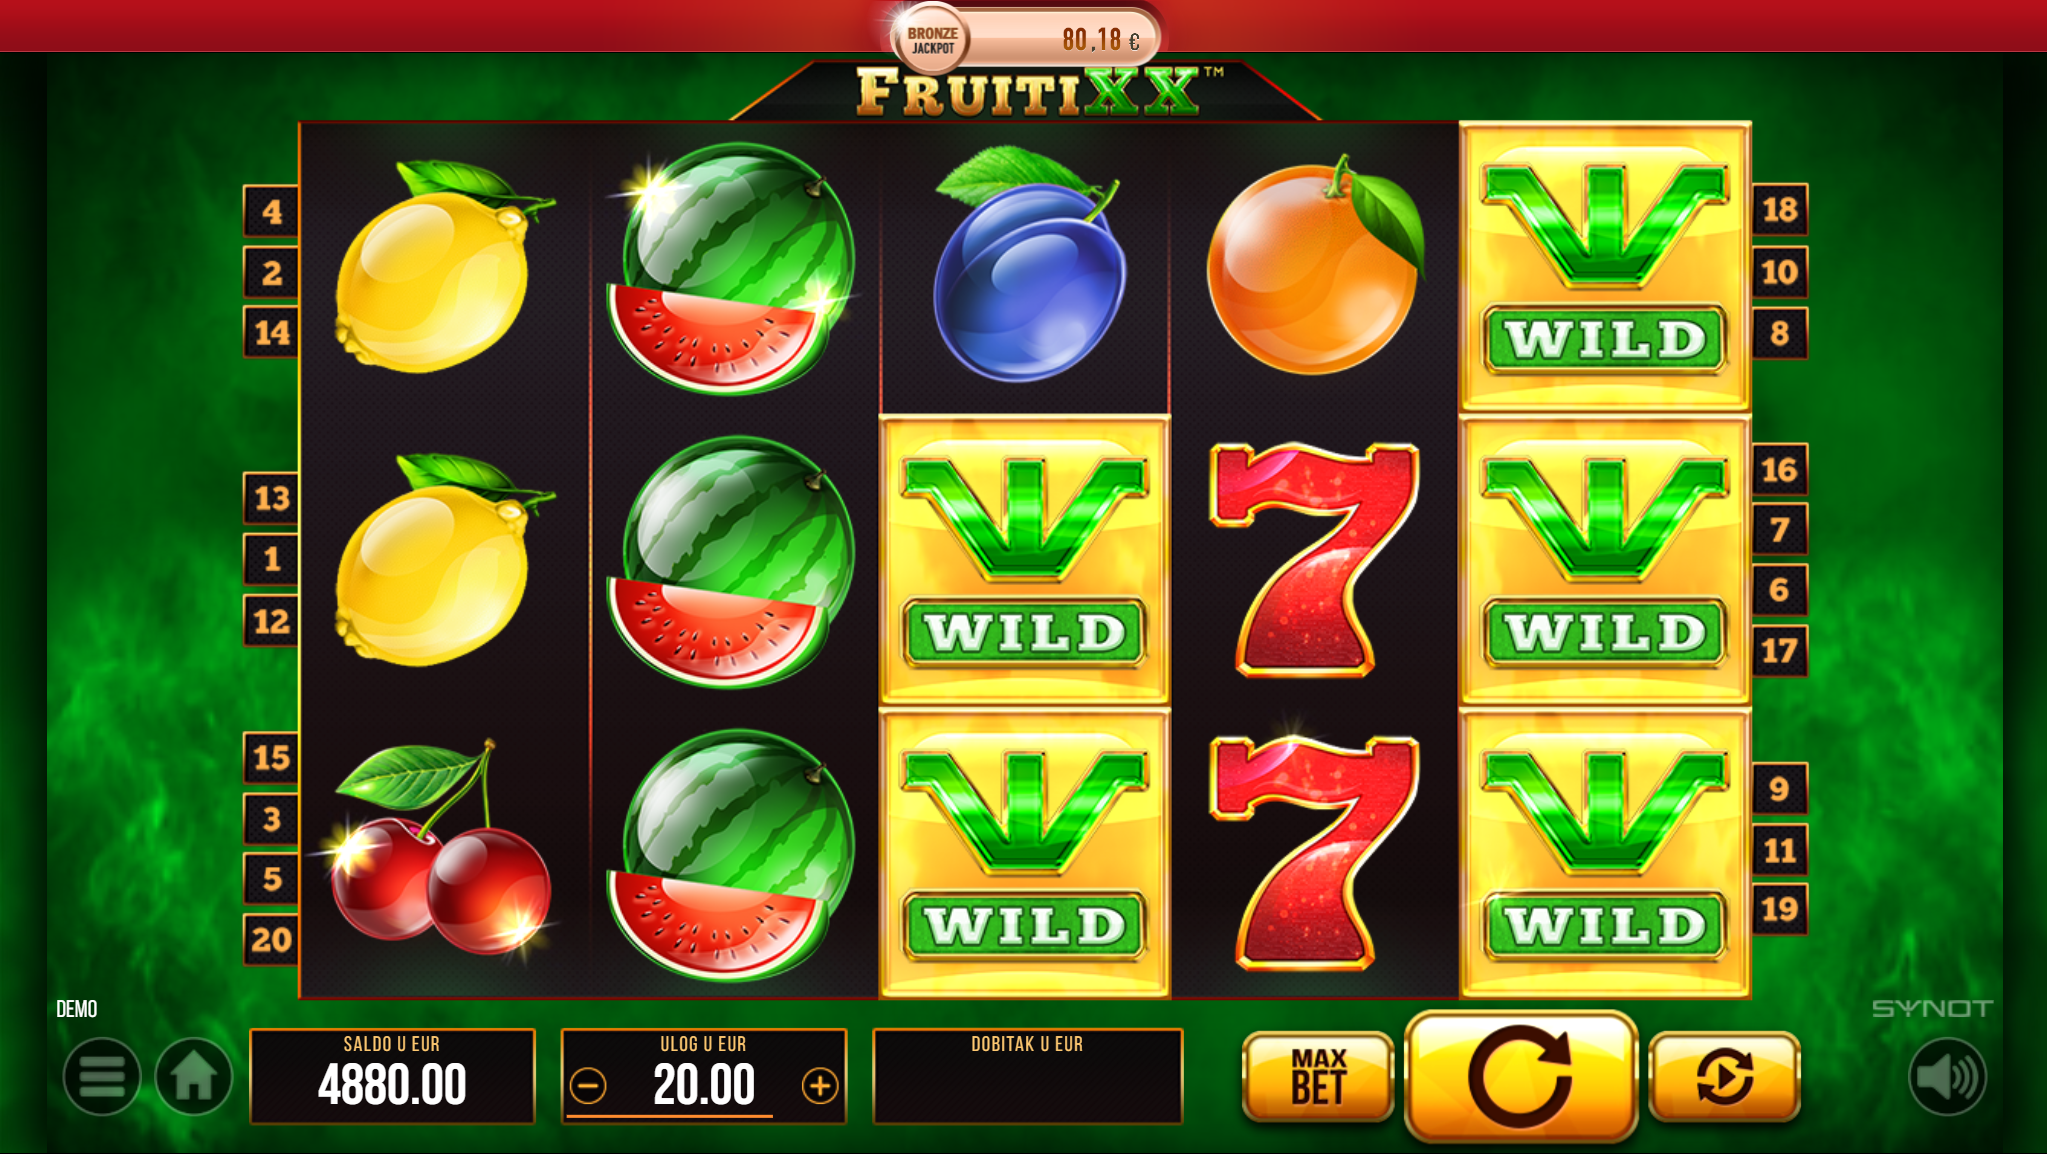Image resolution: width=2047 pixels, height=1154 pixels.
Task: Spin the reels with the big yellow button
Action: point(1520,1077)
